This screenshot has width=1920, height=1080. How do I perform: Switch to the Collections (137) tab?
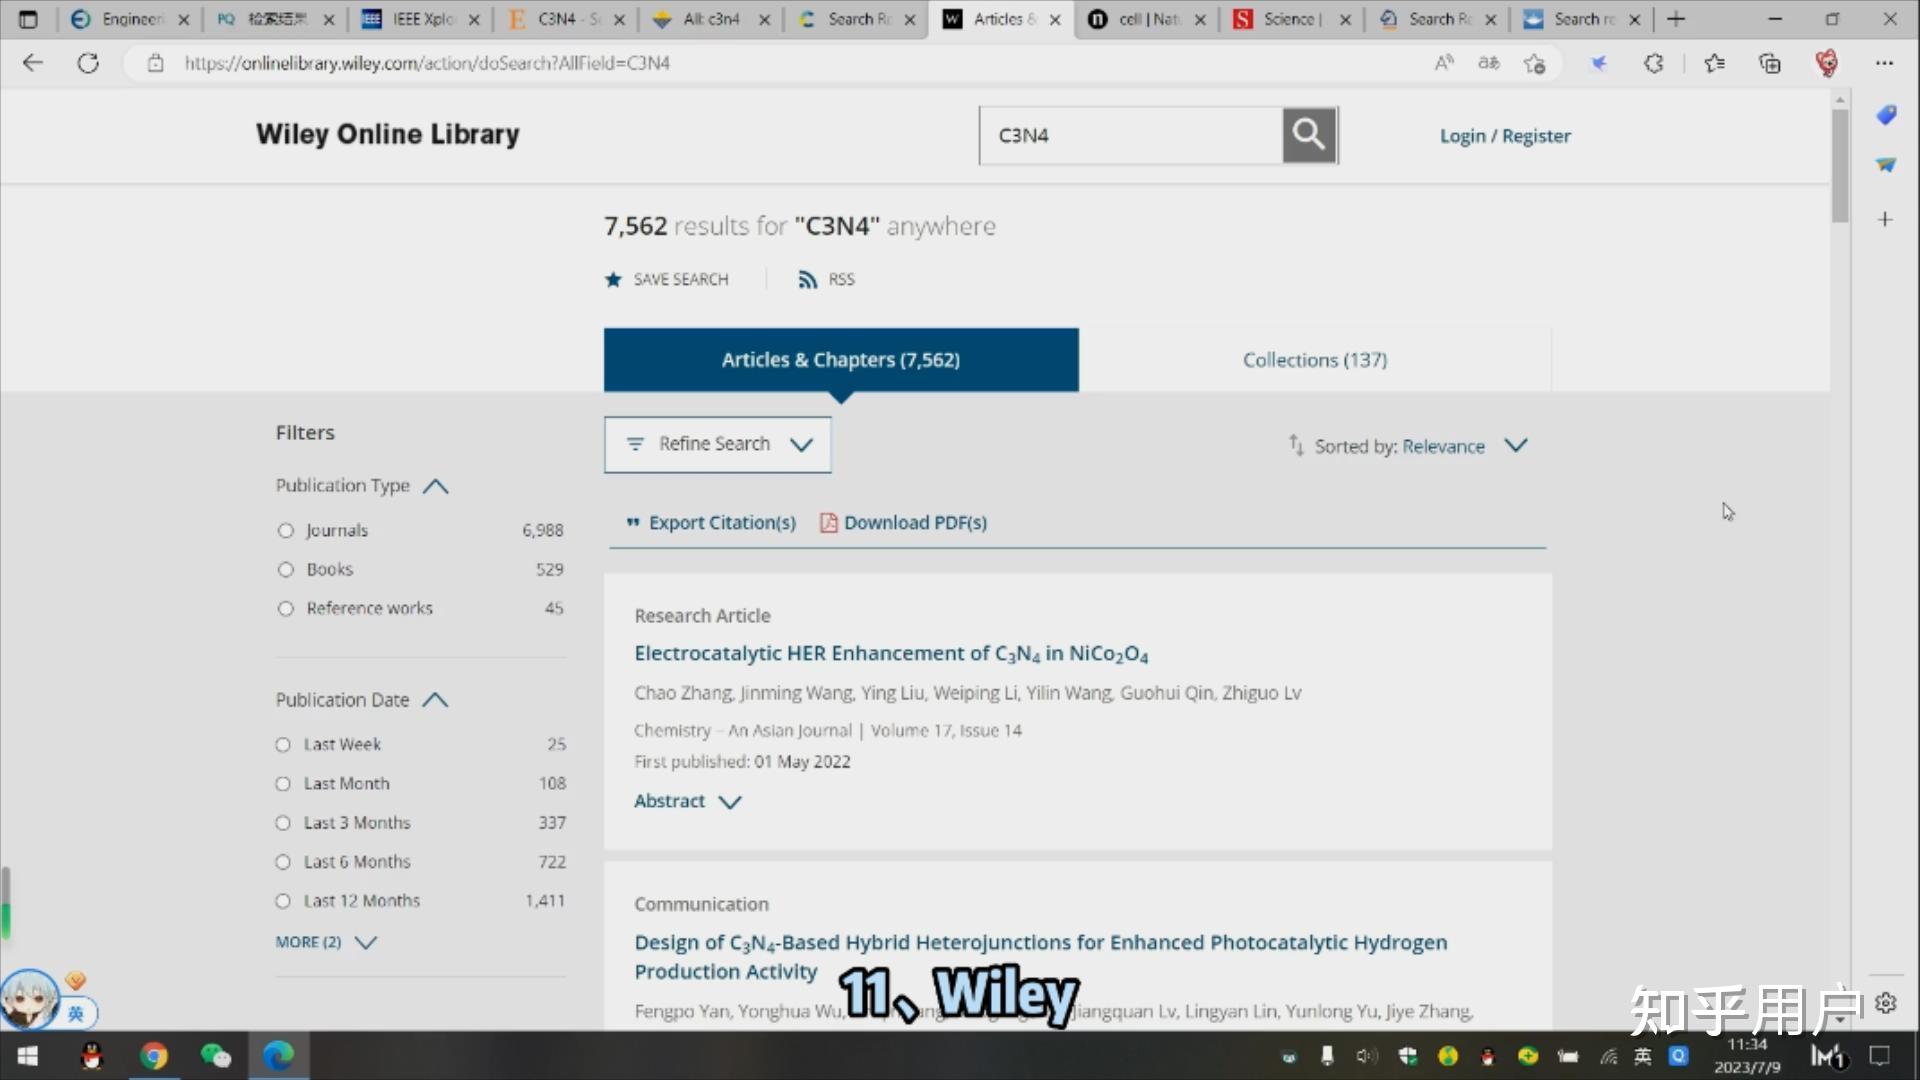[1314, 360]
